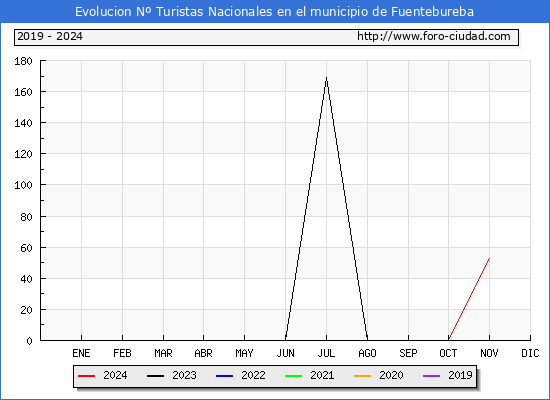Click the 80 value on the y-axis
The height and width of the screenshot is (400, 550).
coord(26,217)
